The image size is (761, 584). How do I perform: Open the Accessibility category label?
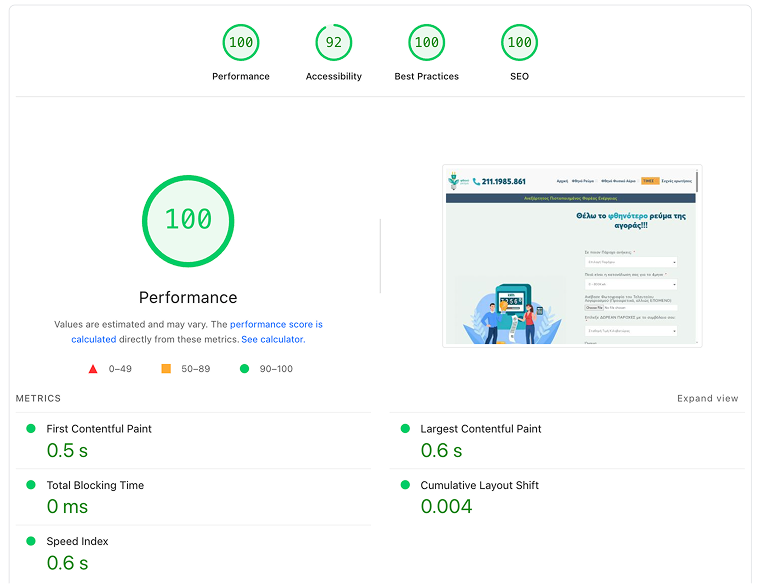pyautogui.click(x=333, y=76)
